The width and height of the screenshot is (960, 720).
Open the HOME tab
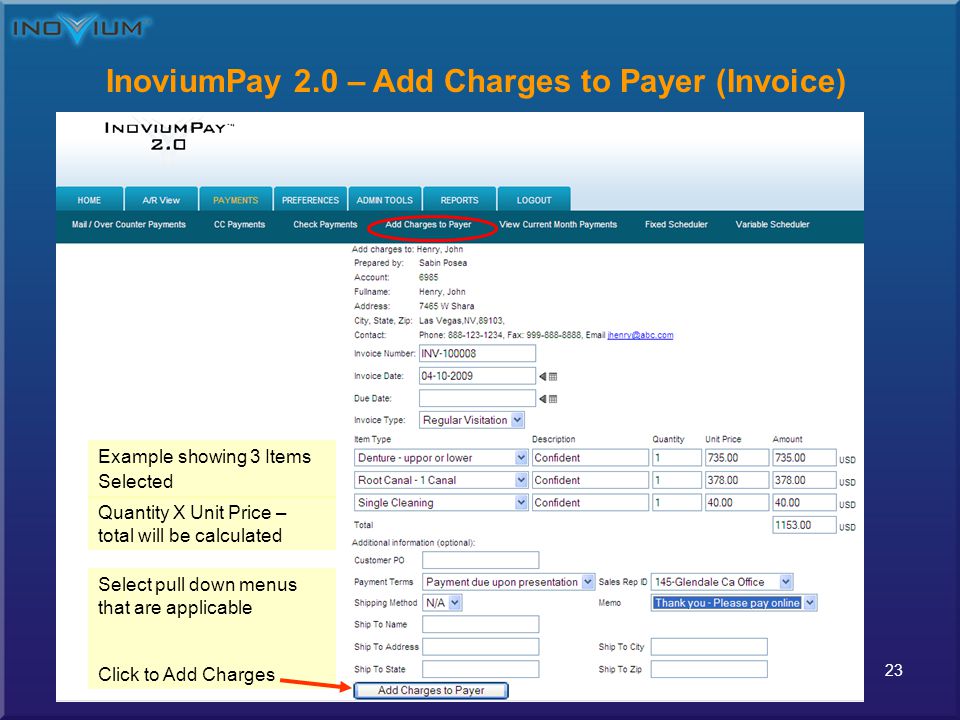click(89, 200)
